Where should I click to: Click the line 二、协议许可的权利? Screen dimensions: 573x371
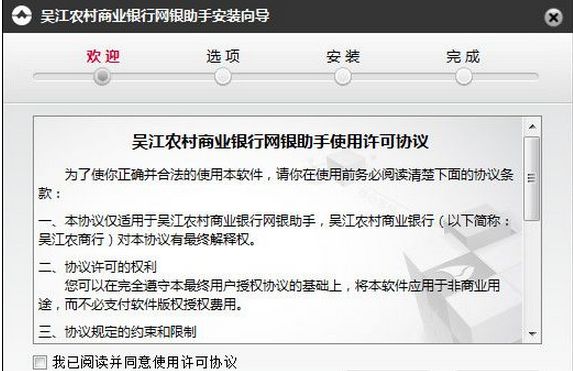coord(98,267)
